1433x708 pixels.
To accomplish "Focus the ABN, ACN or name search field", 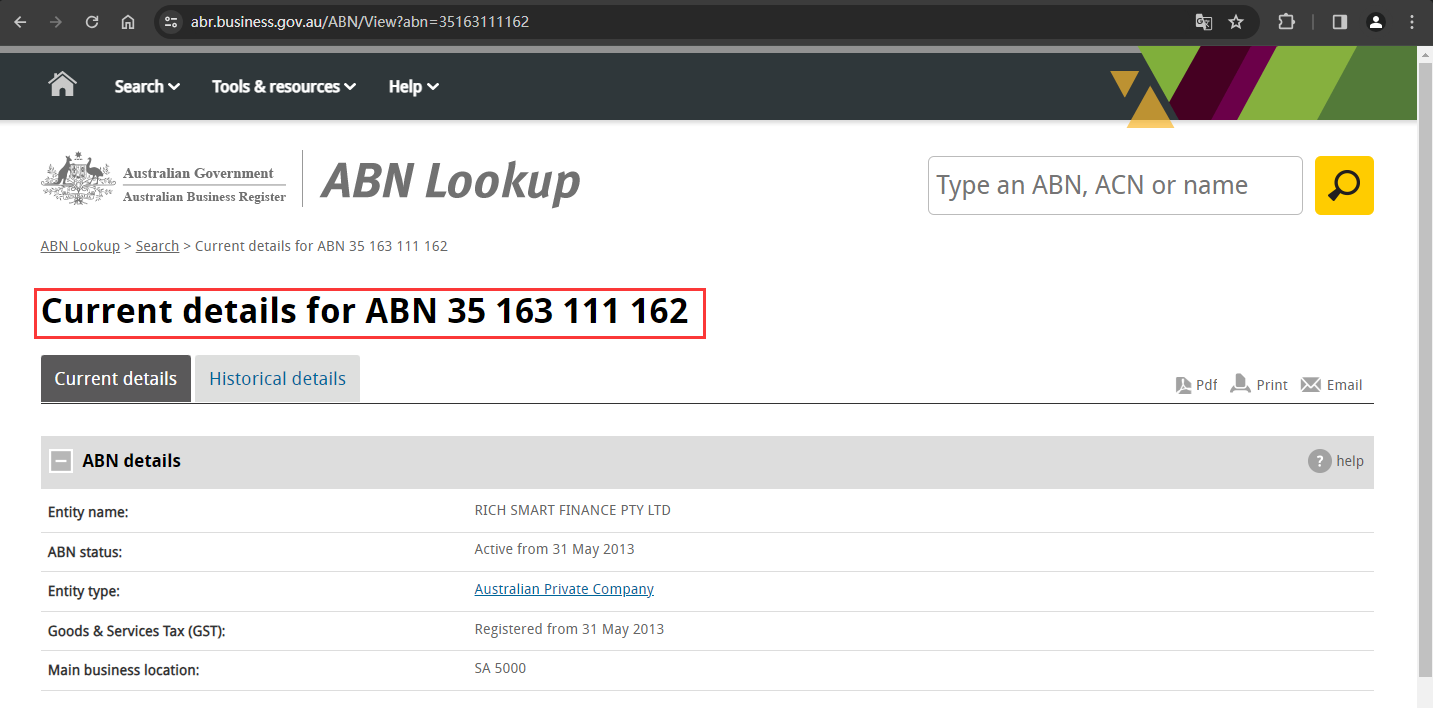I will pos(1115,185).
